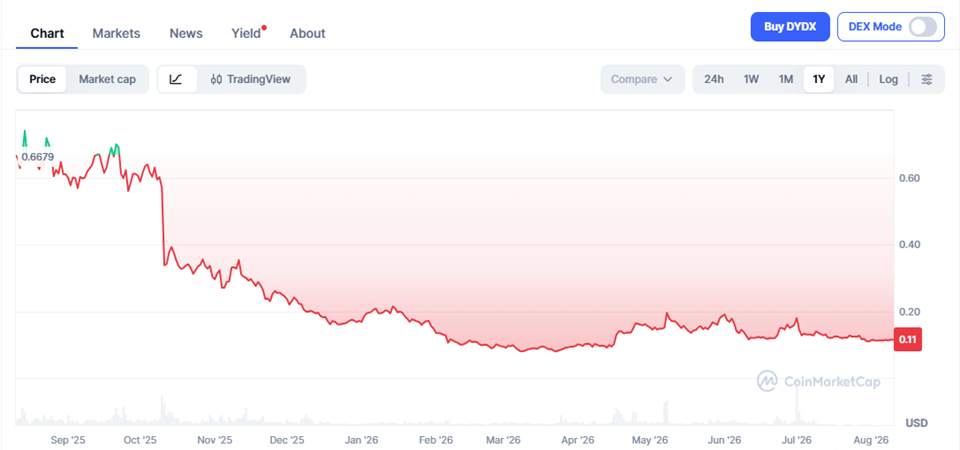The height and width of the screenshot is (450, 960).
Task: Set range to 1Y
Action: 819,79
